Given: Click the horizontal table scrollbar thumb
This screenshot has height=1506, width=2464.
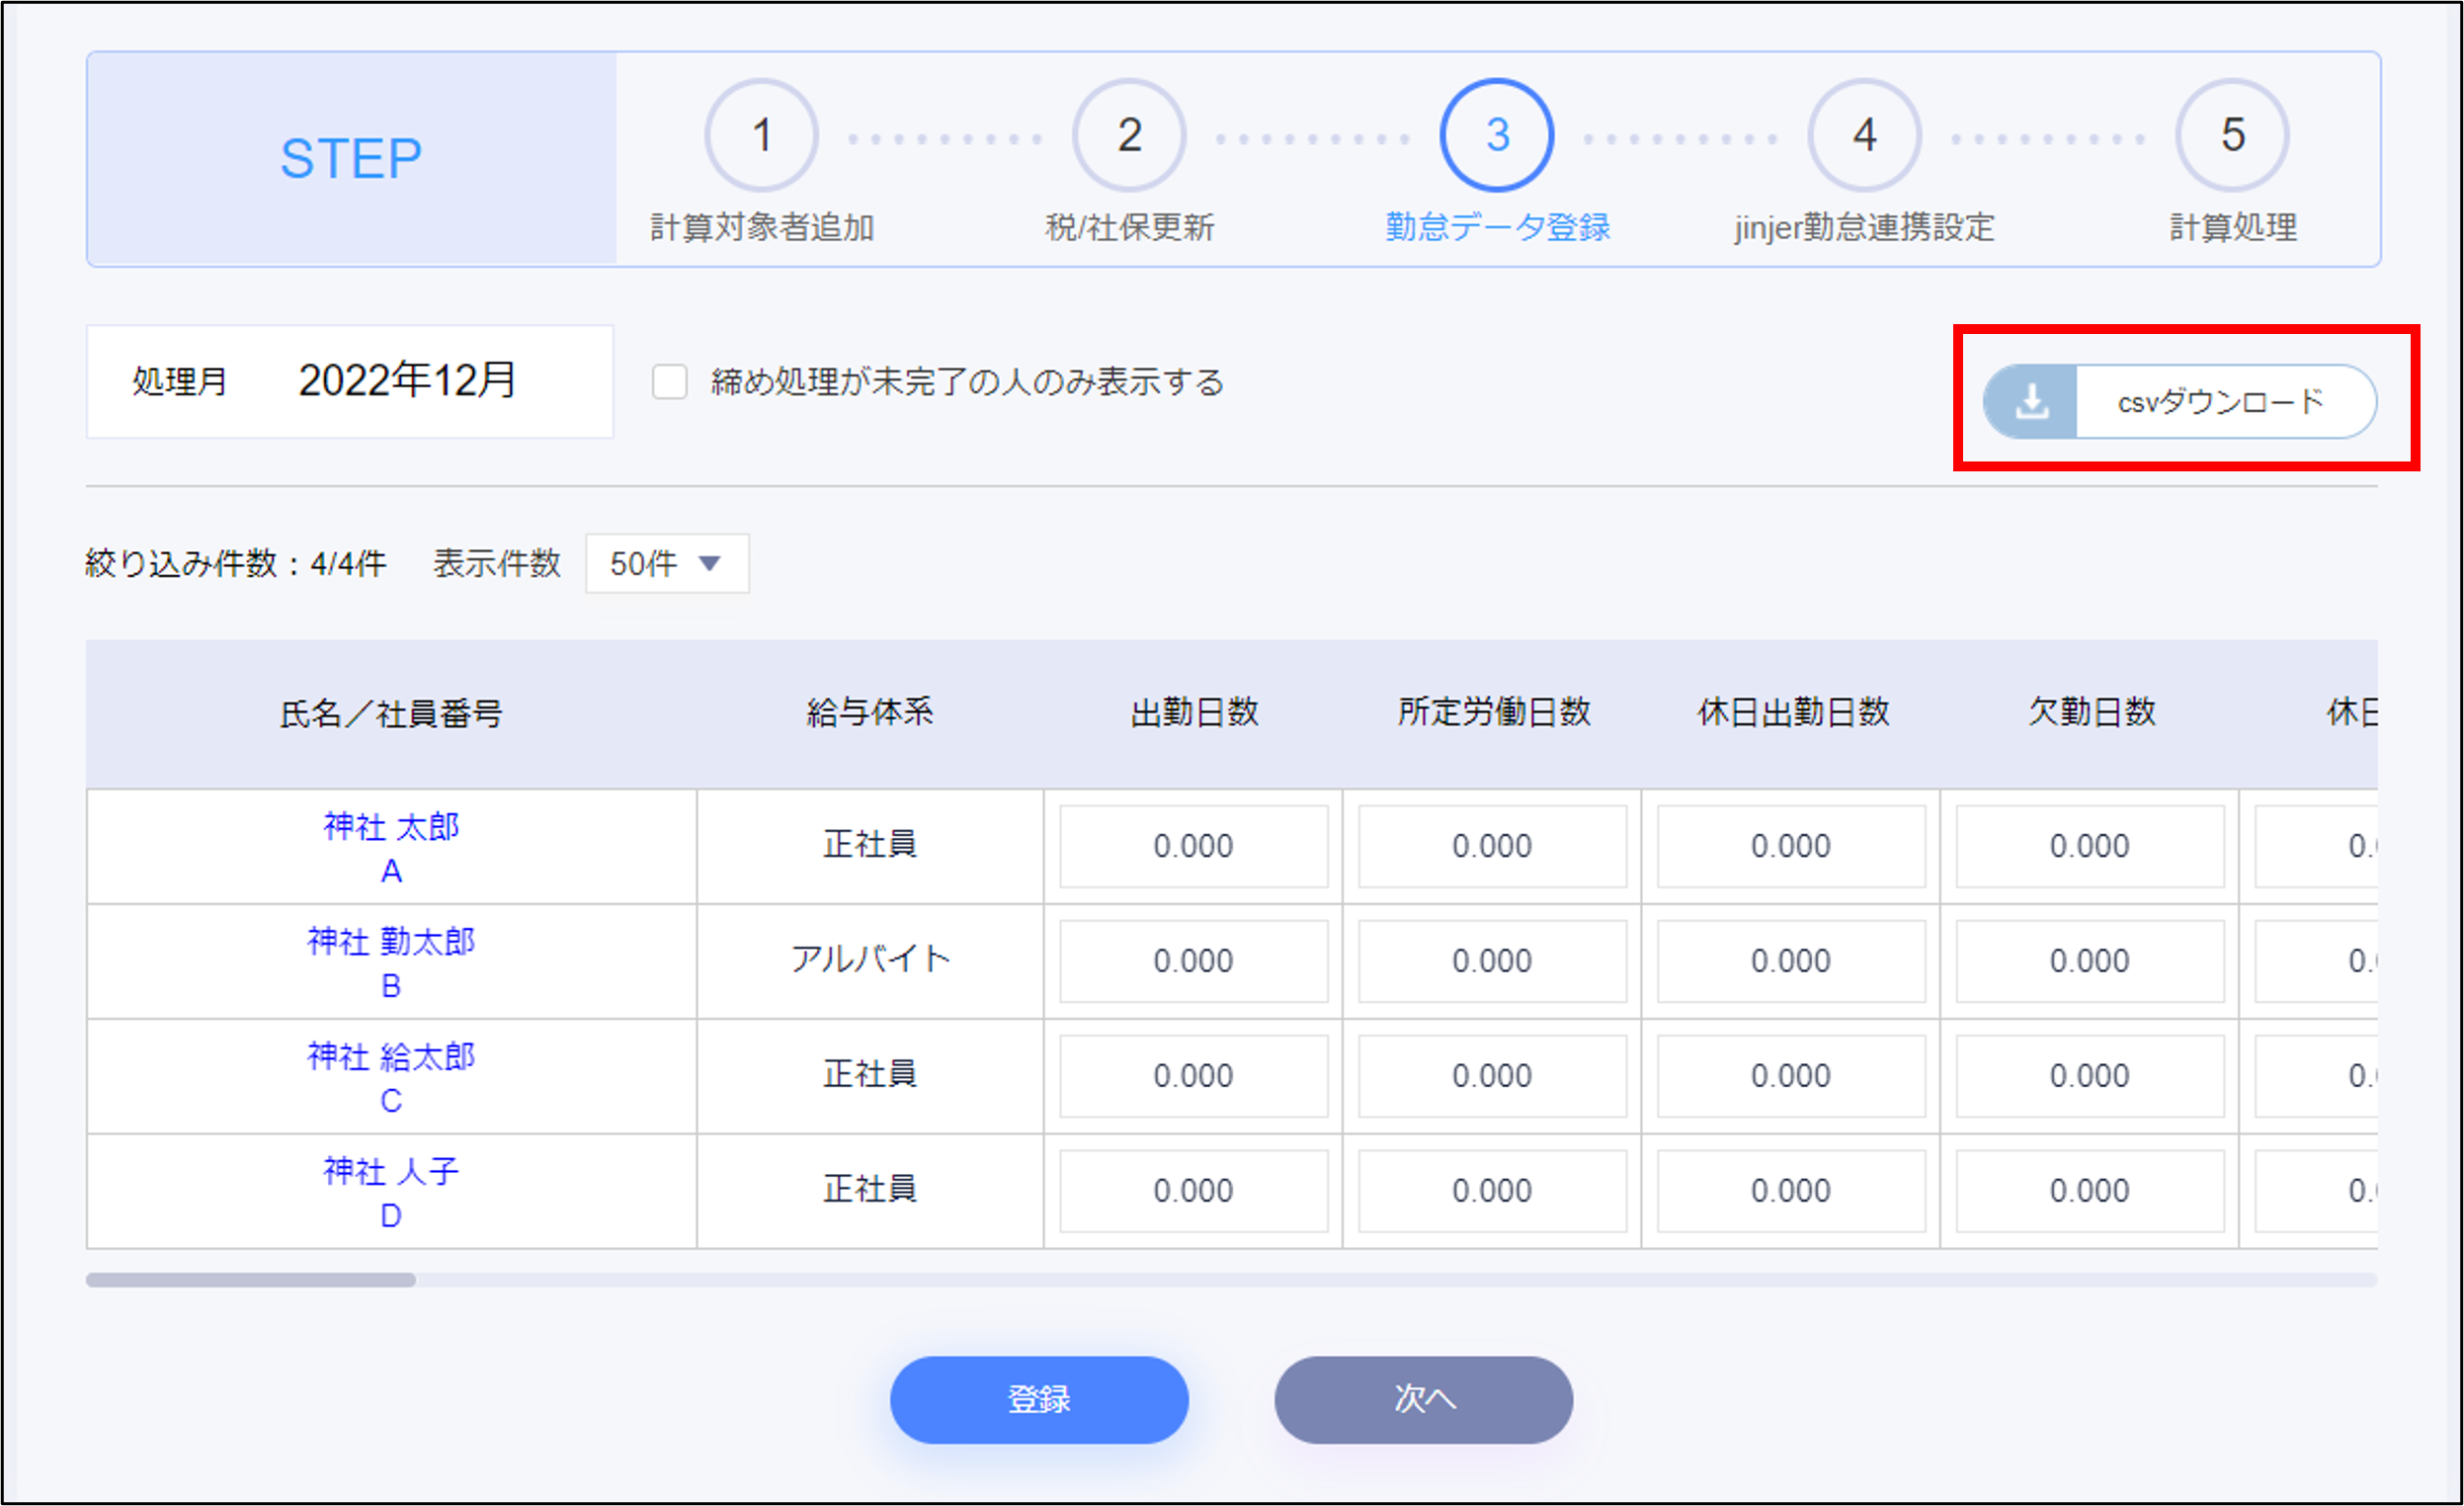Looking at the screenshot, I should click(x=251, y=1280).
